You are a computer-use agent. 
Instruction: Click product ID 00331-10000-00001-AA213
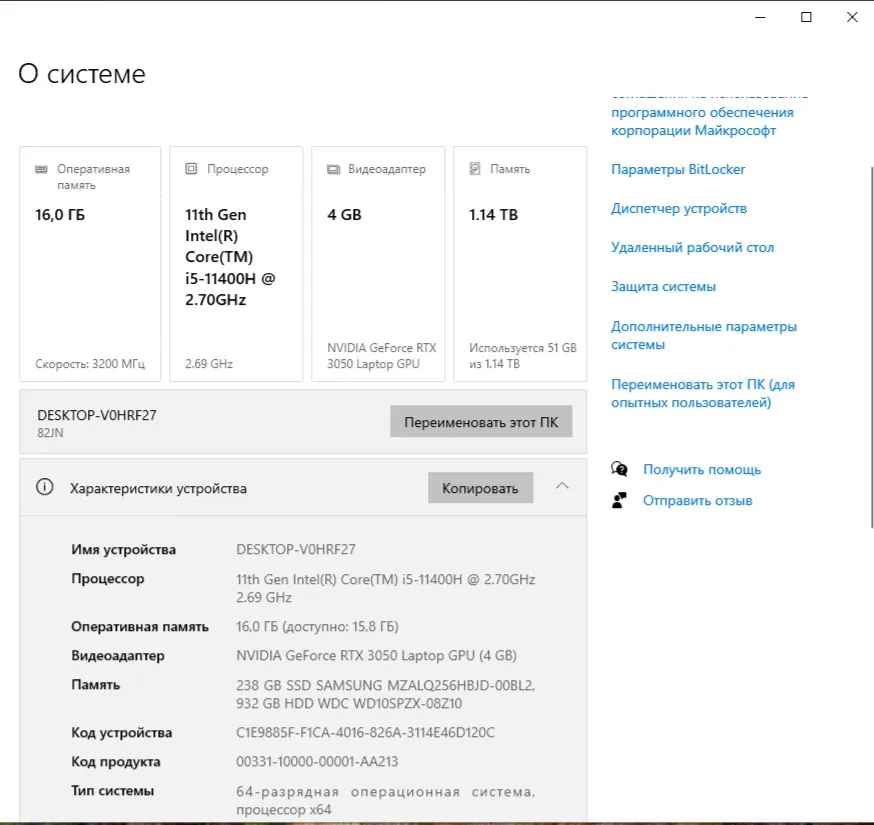pos(317,761)
